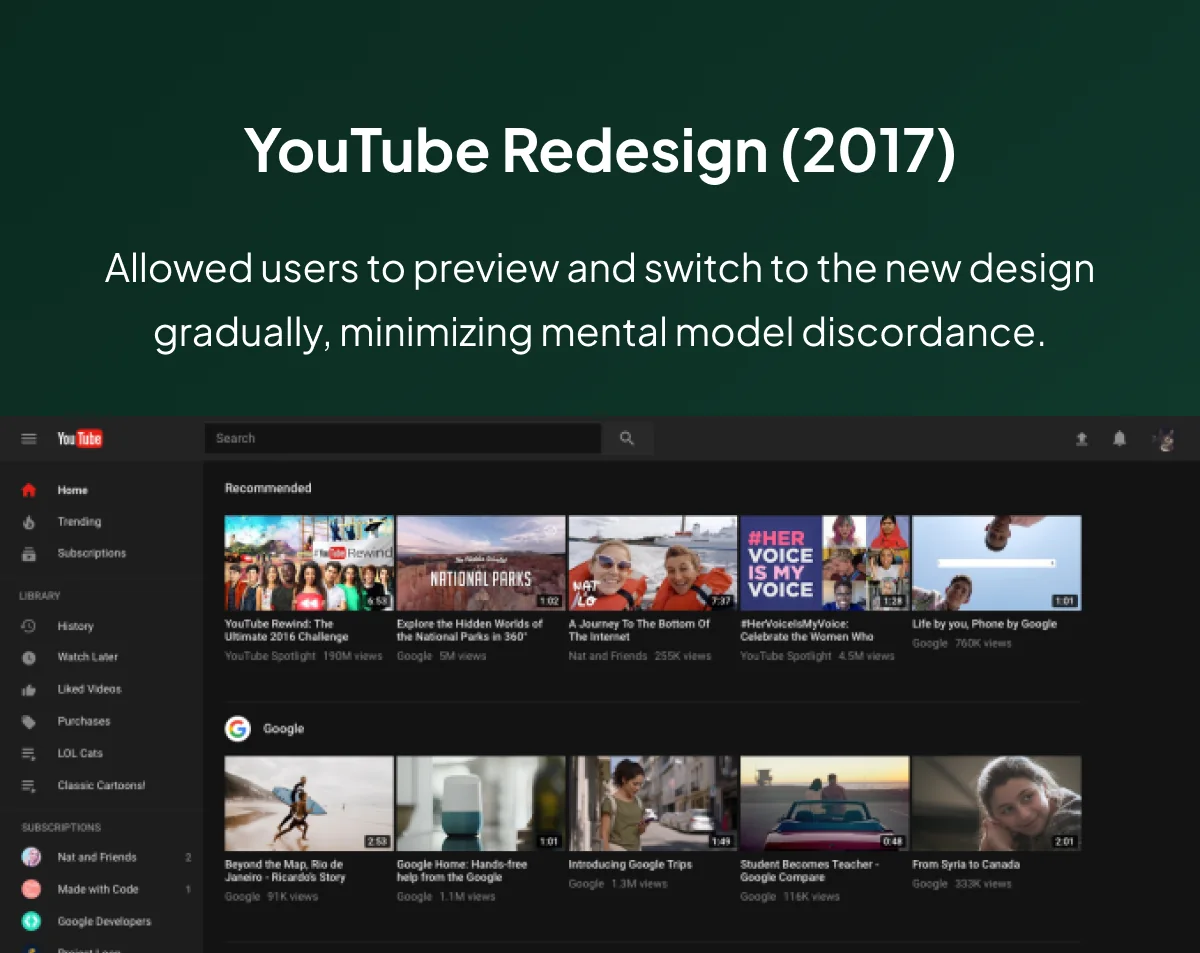Open the notifications bell
The image size is (1200, 953).
[1120, 439]
